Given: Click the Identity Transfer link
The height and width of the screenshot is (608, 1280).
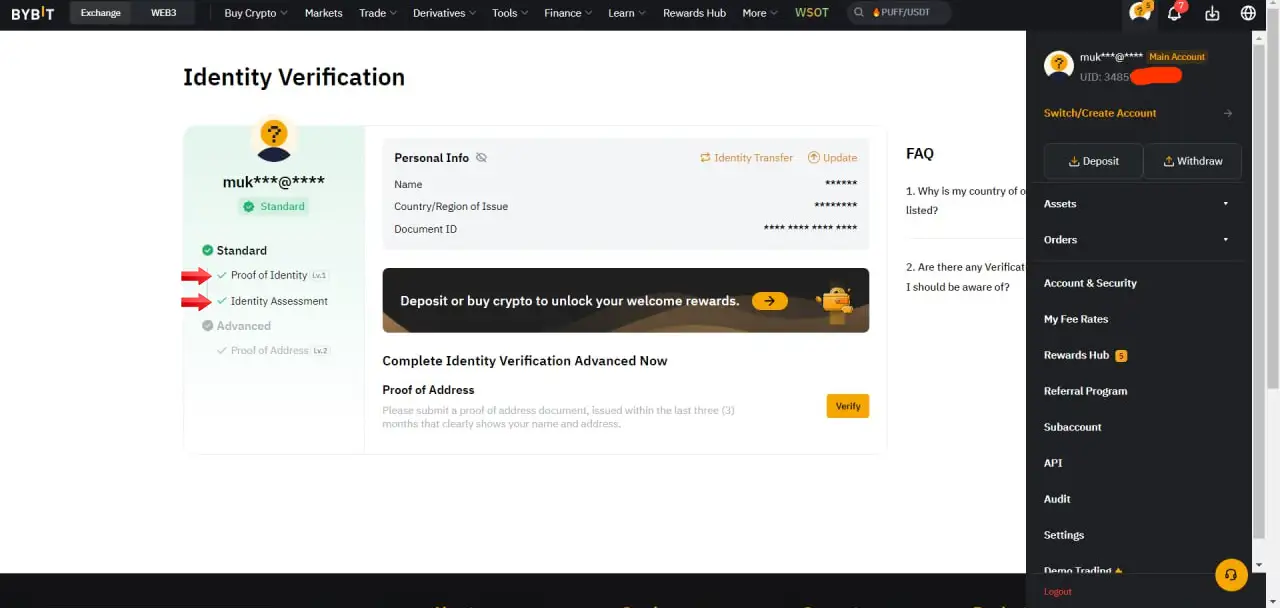Looking at the screenshot, I should [746, 158].
